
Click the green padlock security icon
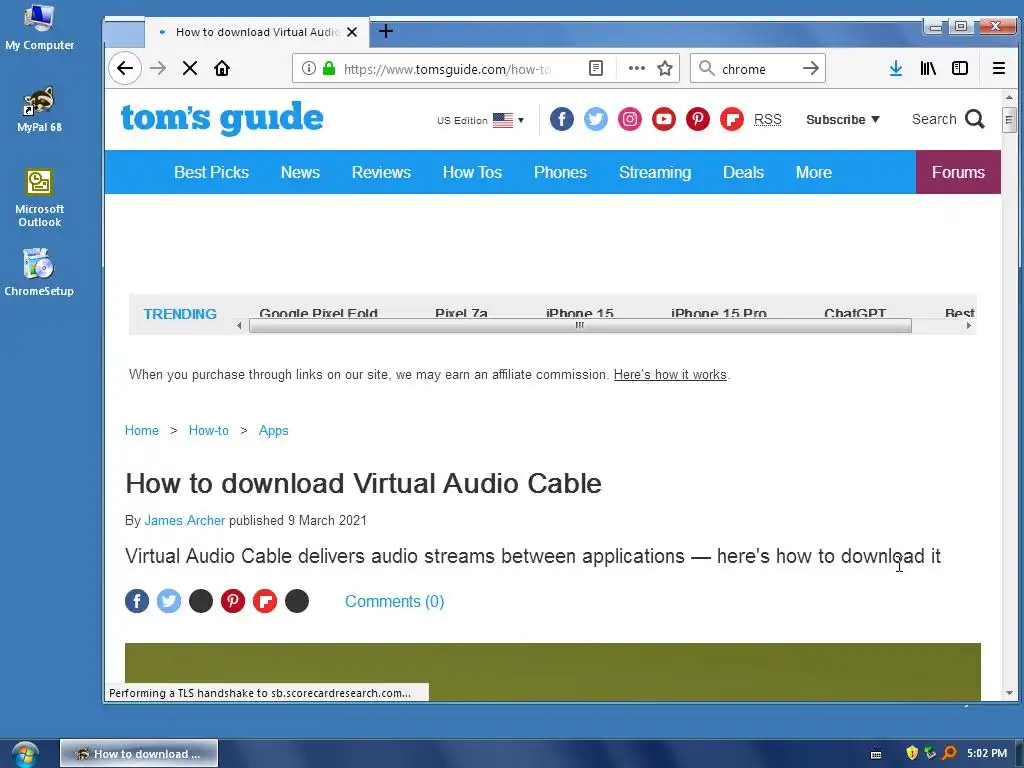pyautogui.click(x=329, y=69)
